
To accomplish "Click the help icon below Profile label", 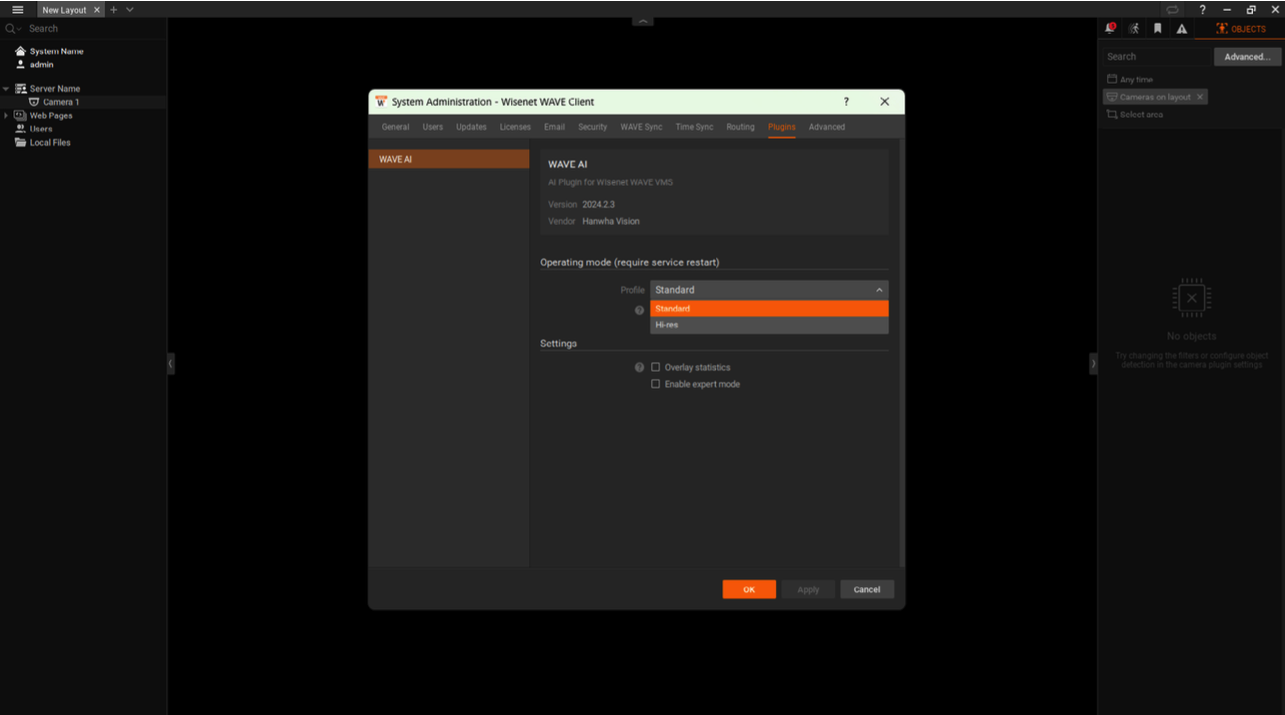I will (x=640, y=310).
